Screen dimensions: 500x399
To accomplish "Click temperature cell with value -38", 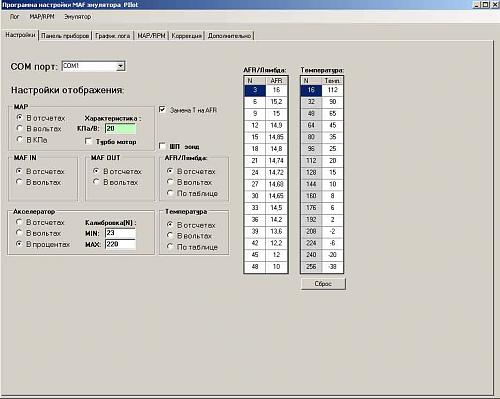I will tap(332, 267).
